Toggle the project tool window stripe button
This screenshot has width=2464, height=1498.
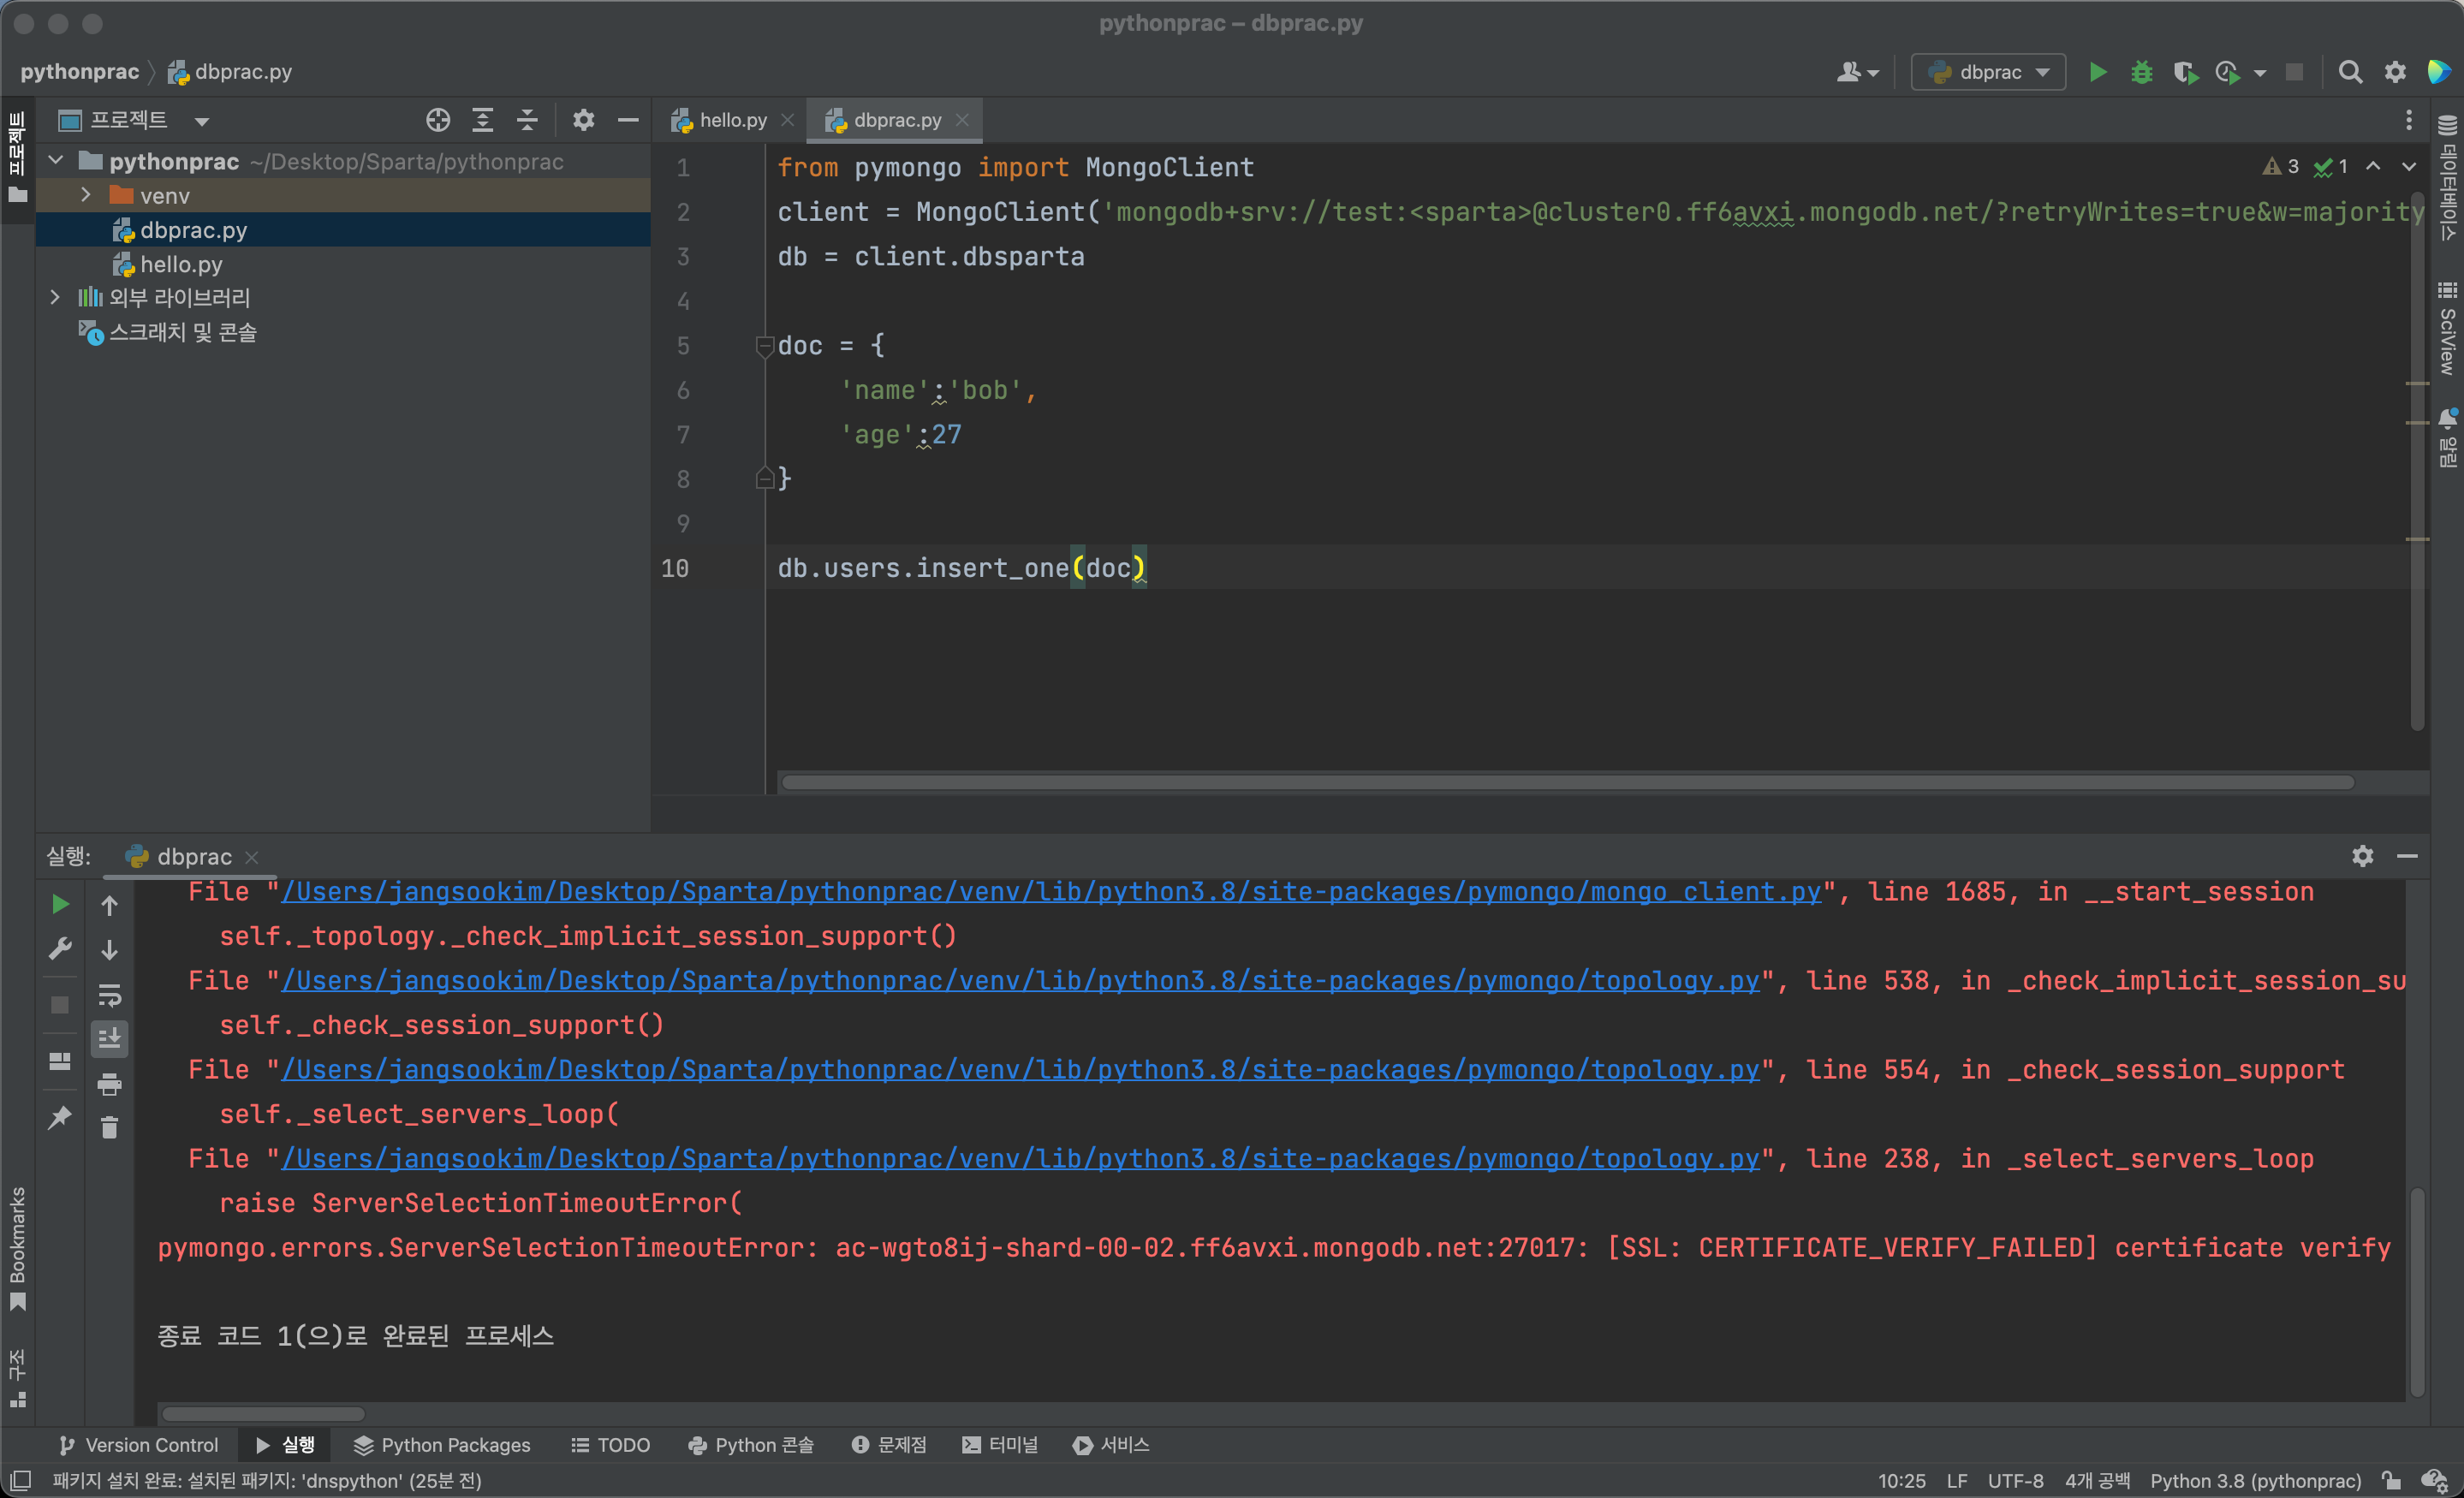coord(18,158)
